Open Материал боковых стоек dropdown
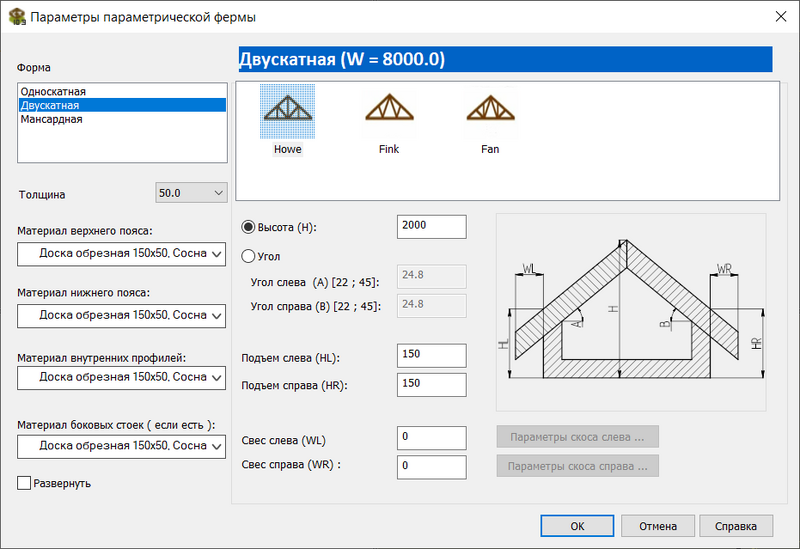 pos(121,446)
